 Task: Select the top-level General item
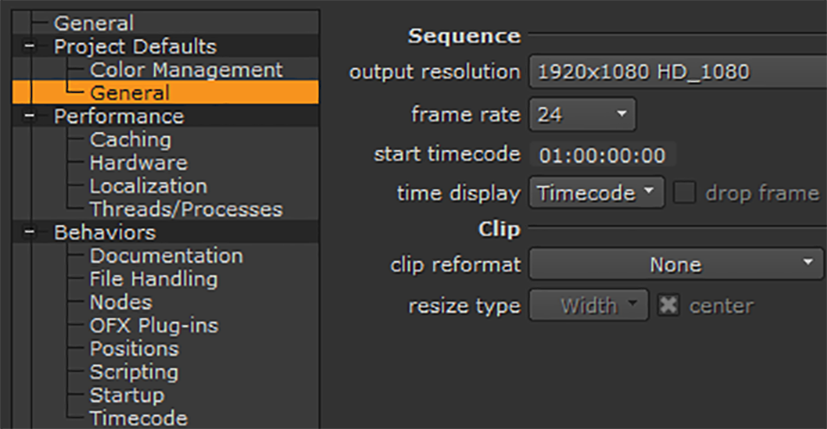point(93,22)
